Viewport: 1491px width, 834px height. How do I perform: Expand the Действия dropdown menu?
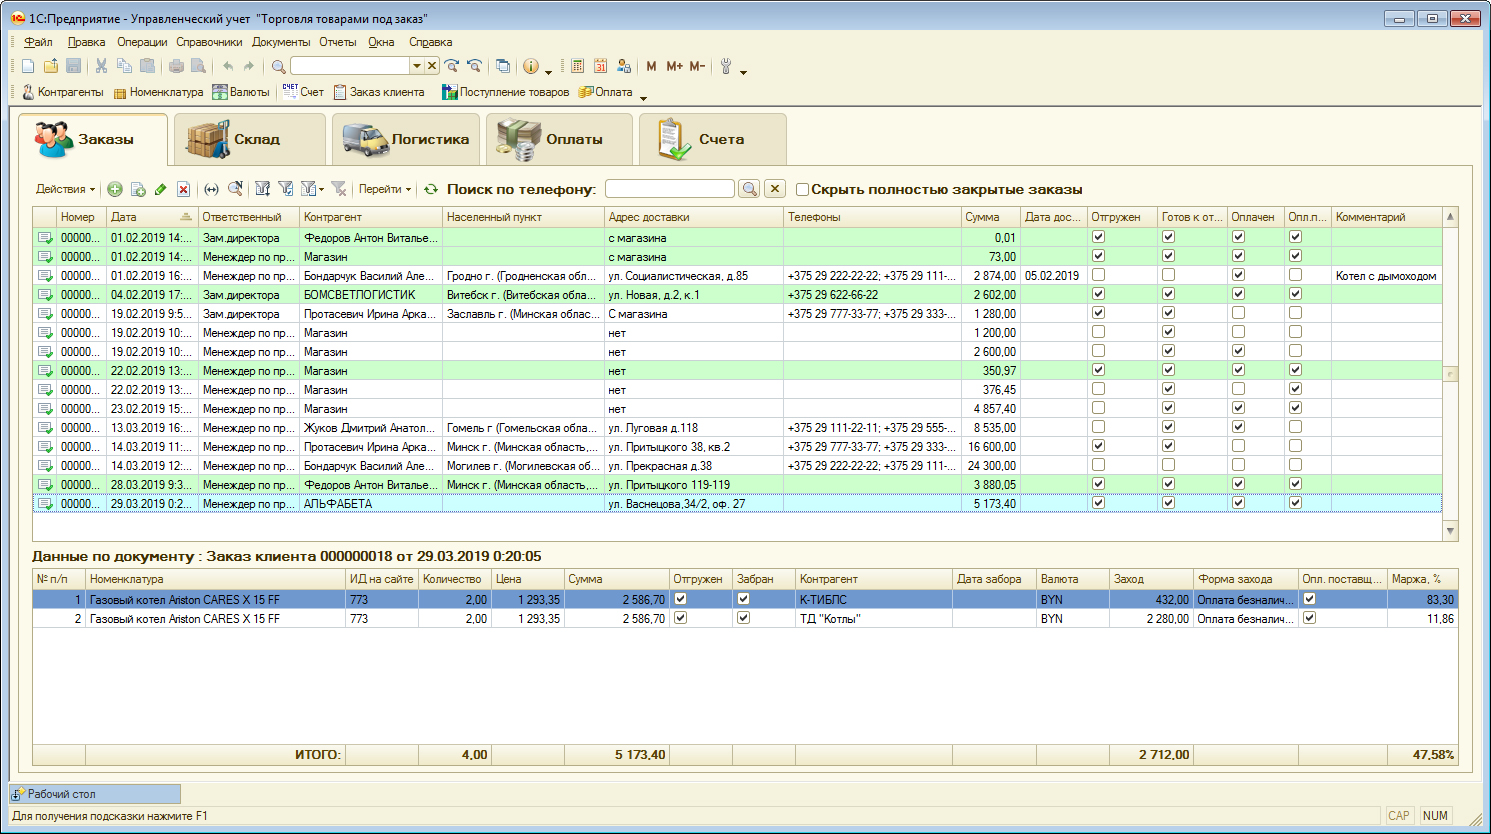coord(66,189)
